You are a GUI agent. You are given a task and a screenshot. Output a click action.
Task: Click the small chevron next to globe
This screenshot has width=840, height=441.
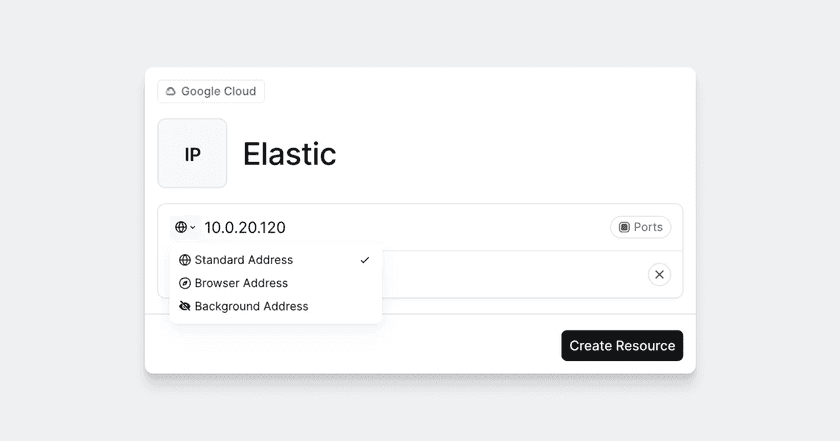pos(193,228)
